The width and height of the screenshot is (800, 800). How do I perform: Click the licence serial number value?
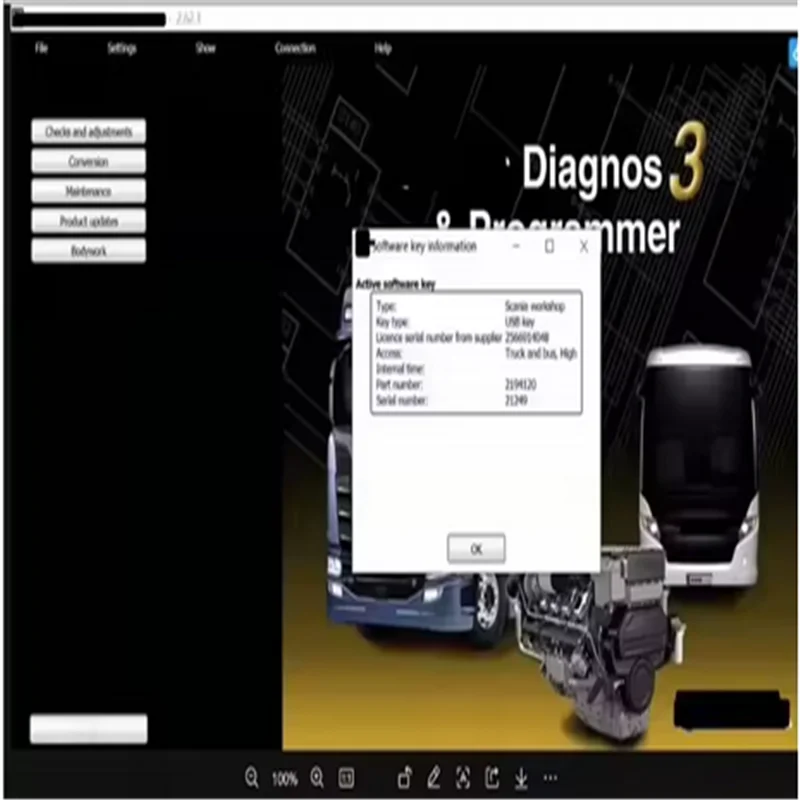click(x=527, y=338)
